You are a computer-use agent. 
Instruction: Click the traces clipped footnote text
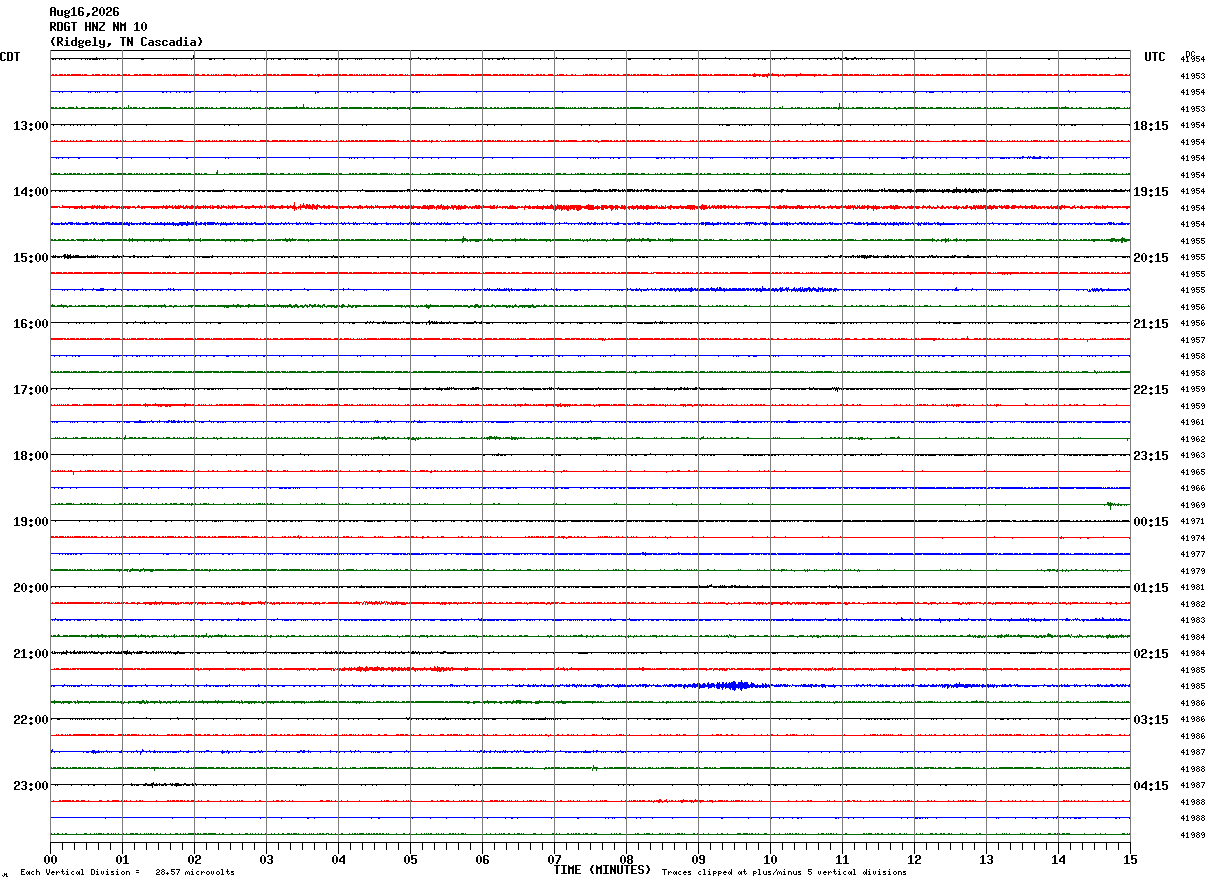(784, 873)
